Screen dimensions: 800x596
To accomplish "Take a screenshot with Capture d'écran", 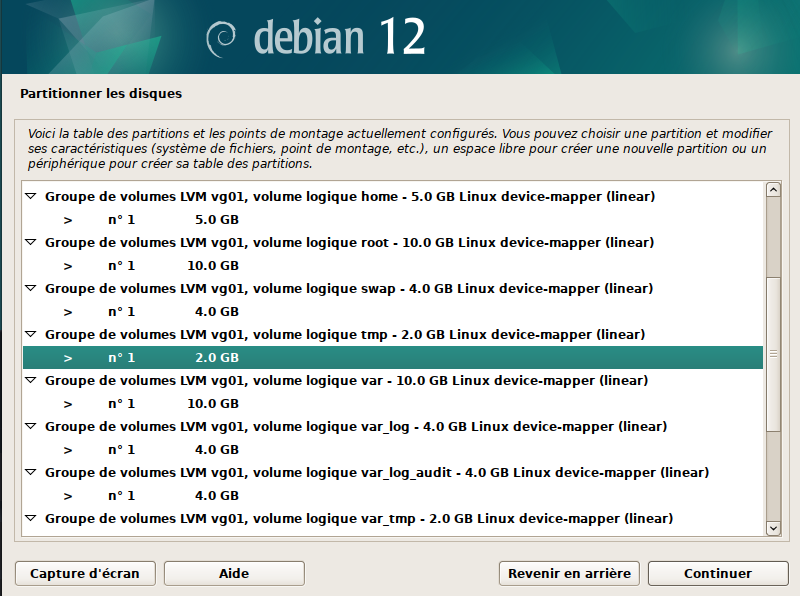I will [85, 574].
